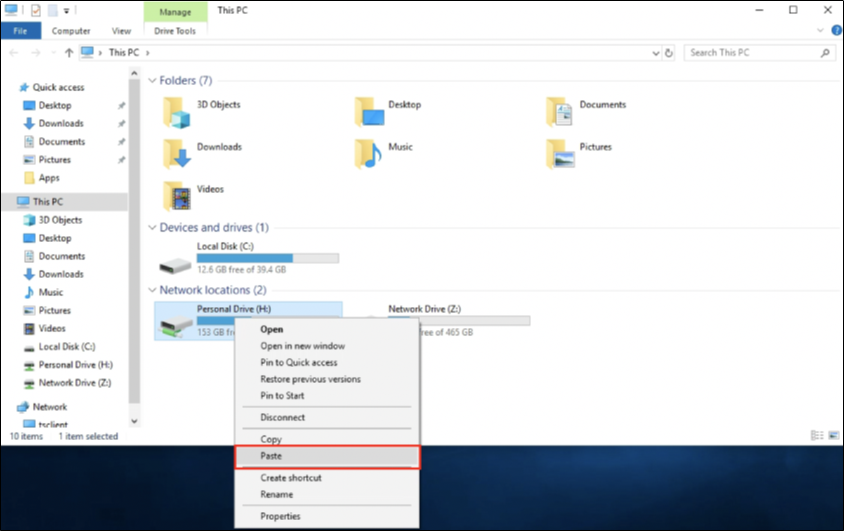Select the Local Disk (C:) drive icon
This screenshot has width=844, height=531.
click(x=175, y=265)
